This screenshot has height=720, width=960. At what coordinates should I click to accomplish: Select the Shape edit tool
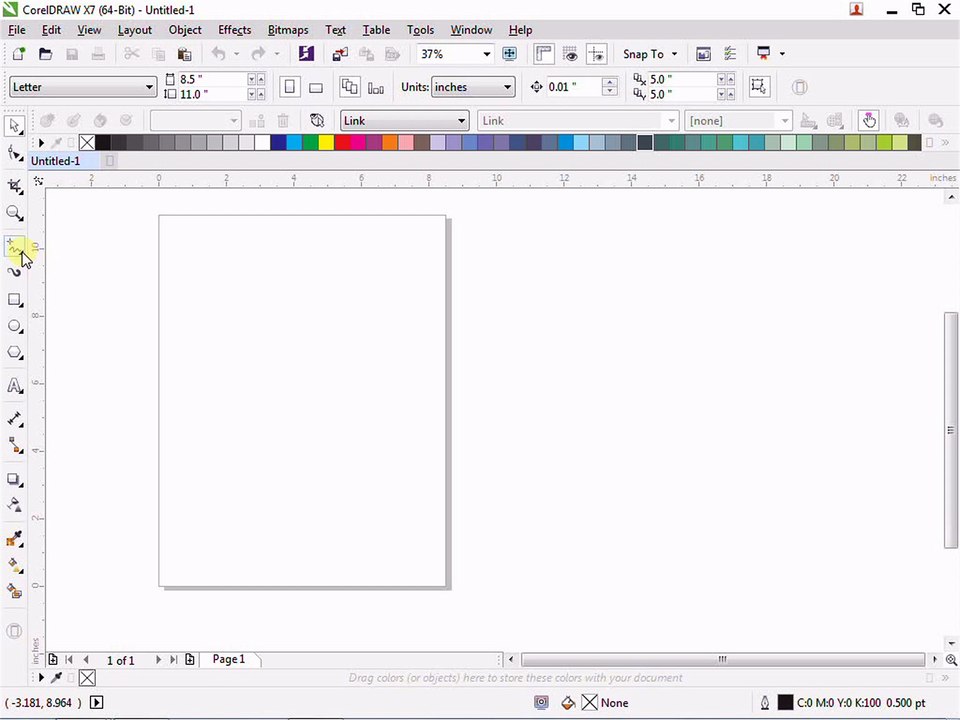(x=15, y=153)
